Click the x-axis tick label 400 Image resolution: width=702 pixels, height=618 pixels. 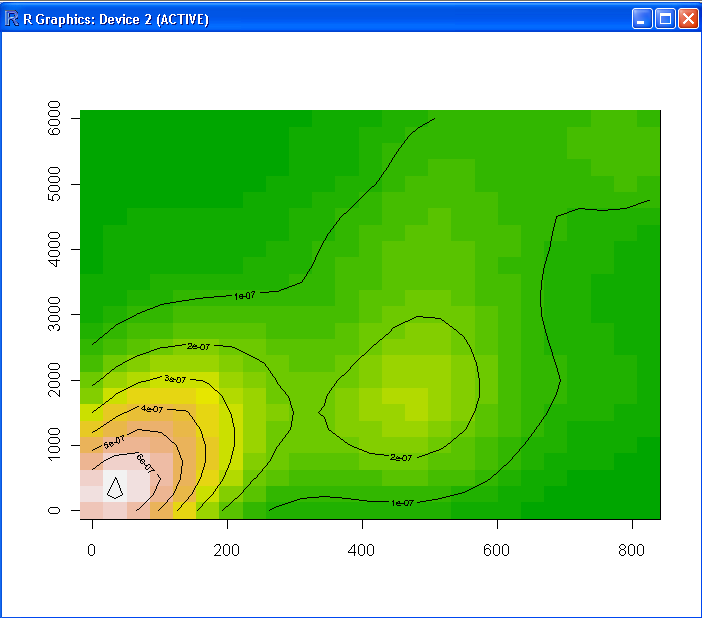coord(362,549)
